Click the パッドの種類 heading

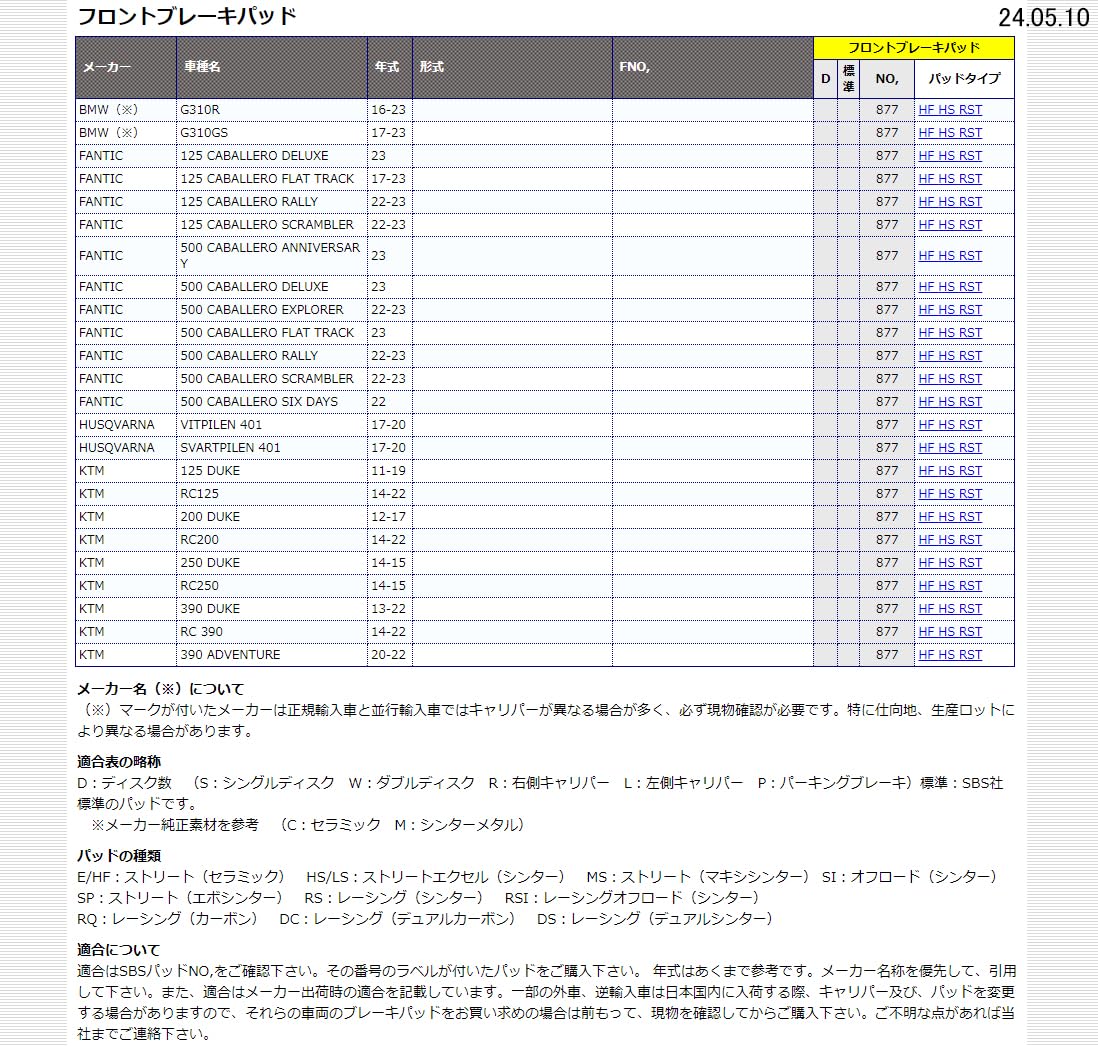tap(119, 856)
